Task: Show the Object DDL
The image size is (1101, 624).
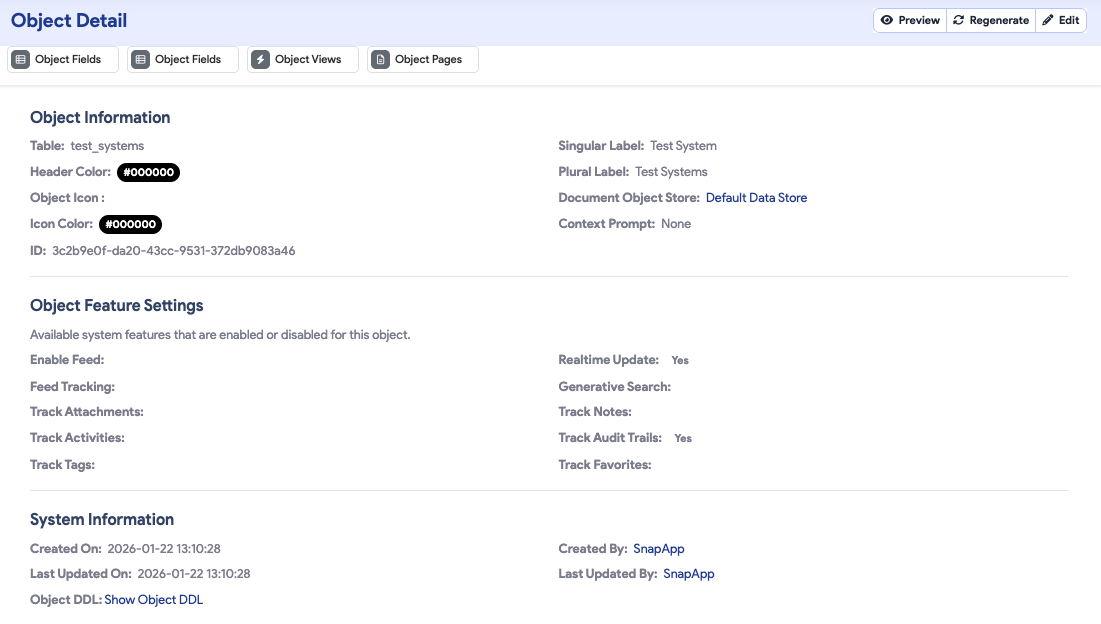Action: (x=154, y=600)
